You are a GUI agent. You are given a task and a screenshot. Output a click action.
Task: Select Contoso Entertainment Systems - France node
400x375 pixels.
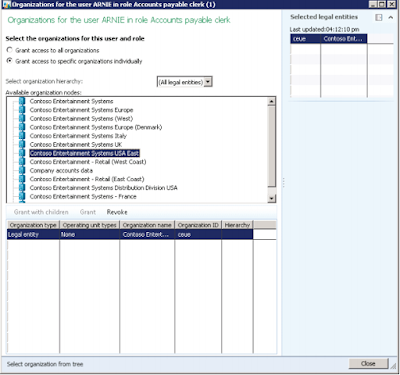click(83, 196)
